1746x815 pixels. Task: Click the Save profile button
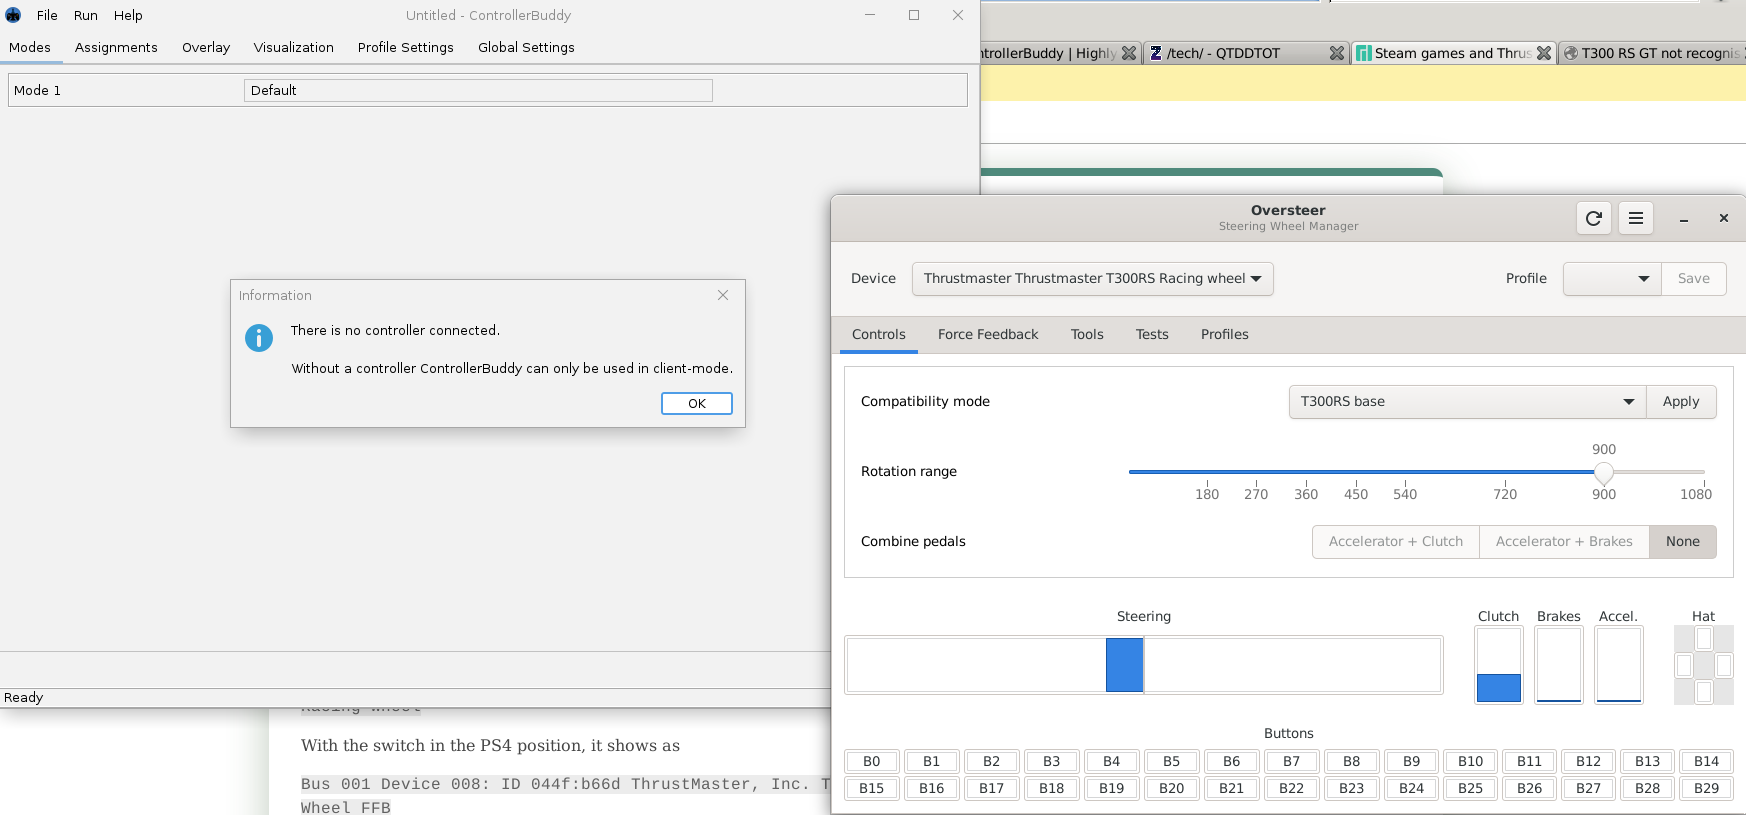point(1694,278)
